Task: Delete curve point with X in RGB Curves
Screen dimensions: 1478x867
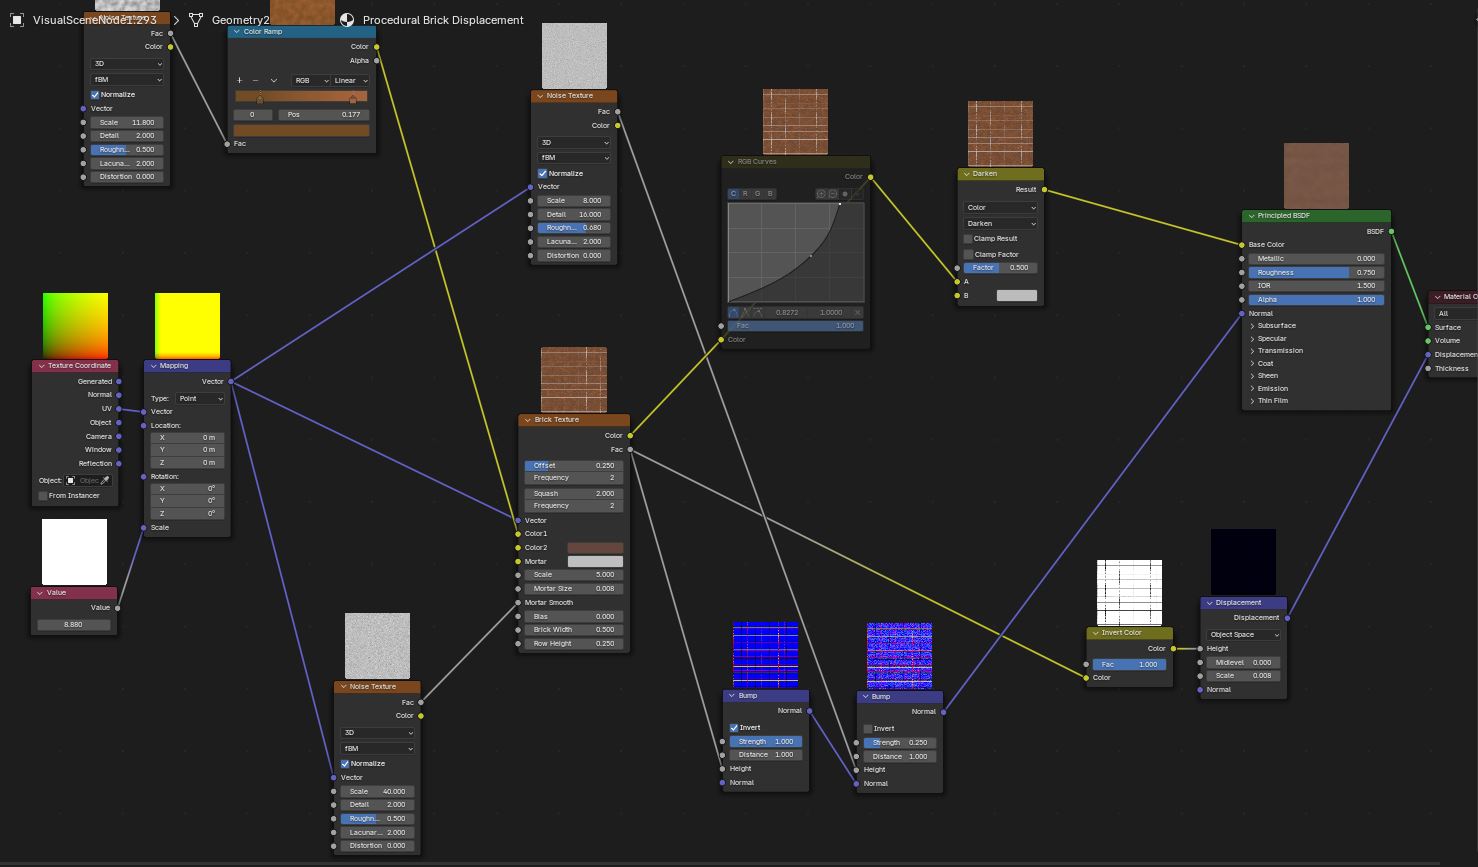Action: point(857,312)
